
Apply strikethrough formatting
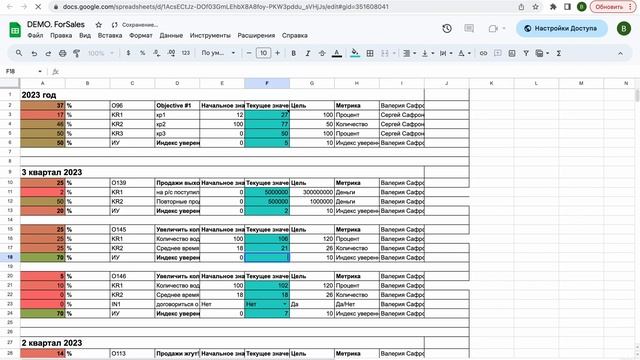coord(322,53)
